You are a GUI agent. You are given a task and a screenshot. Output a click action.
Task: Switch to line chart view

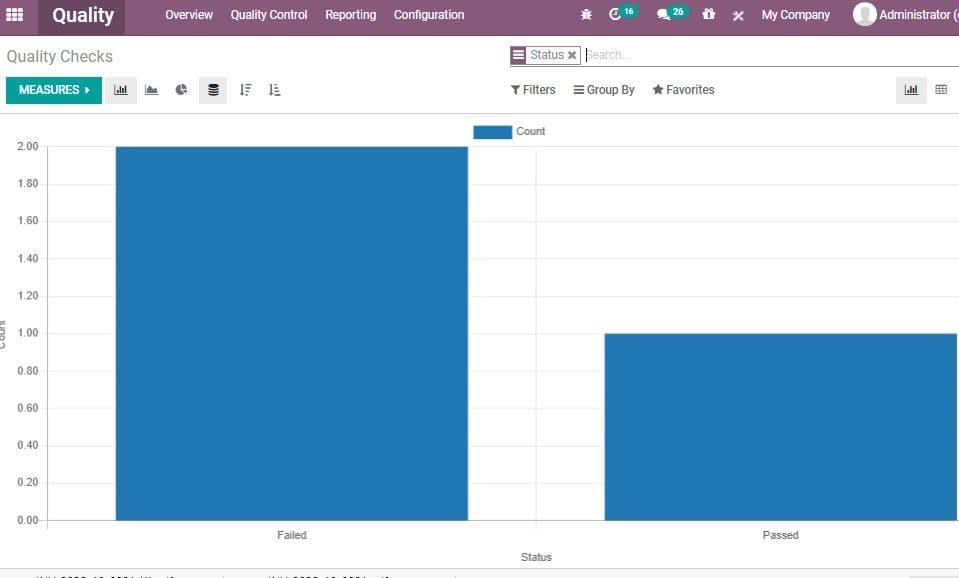coord(151,90)
